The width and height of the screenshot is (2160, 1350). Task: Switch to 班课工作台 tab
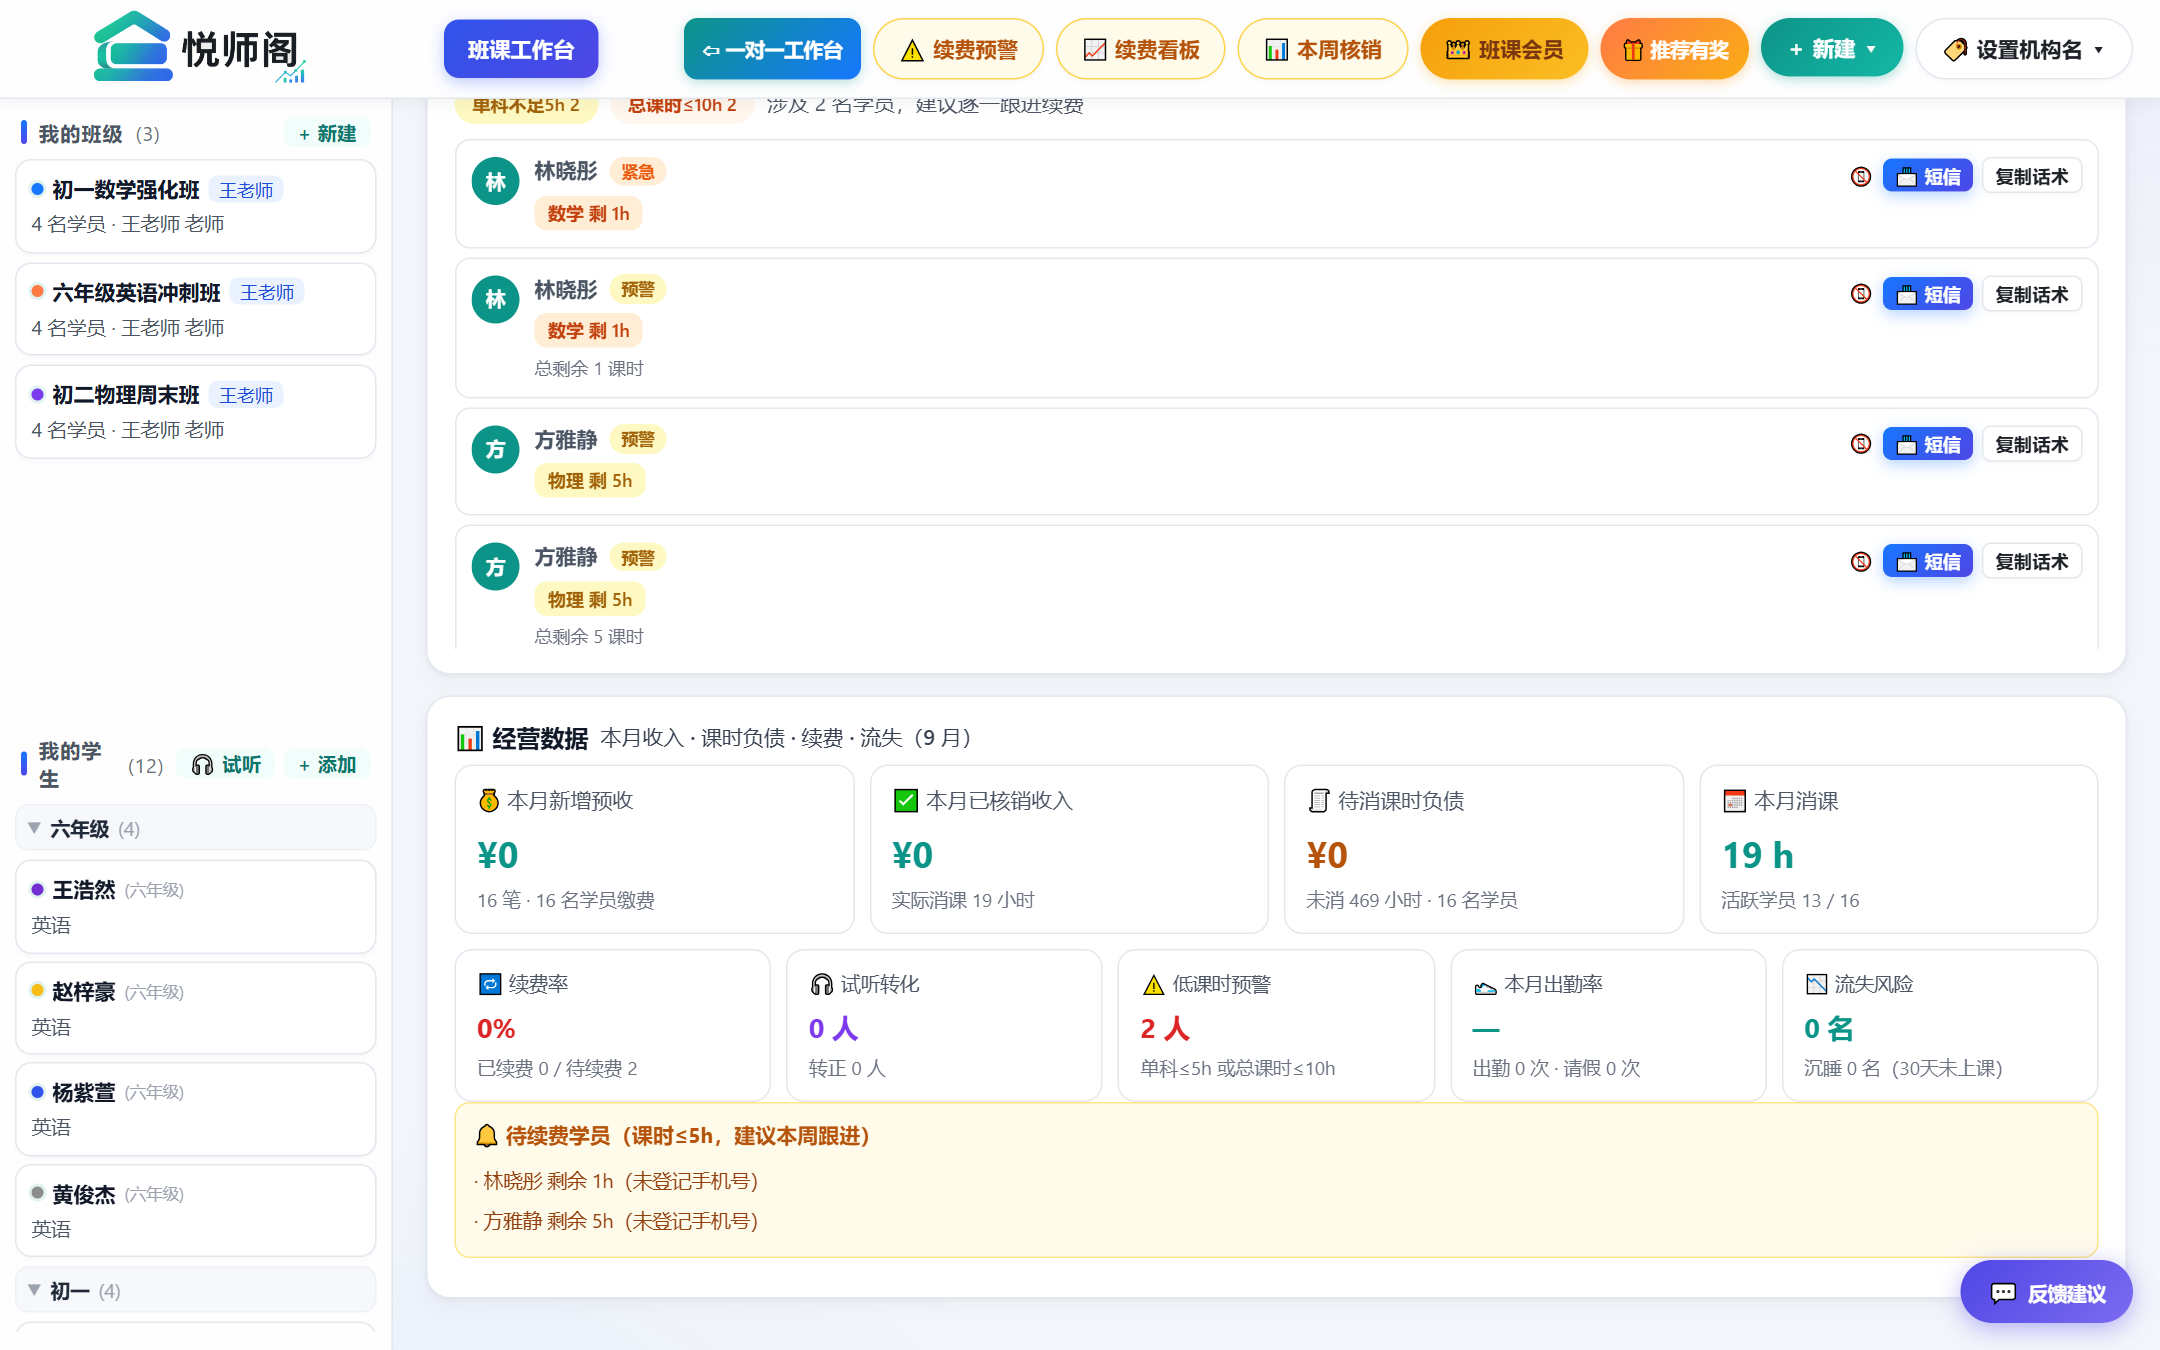(521, 49)
